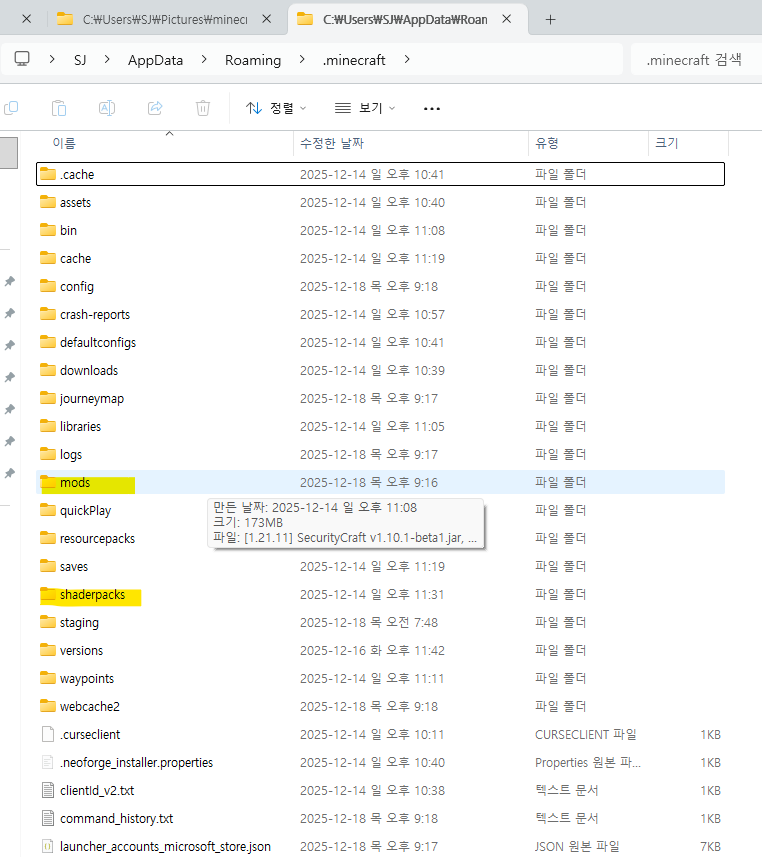Select the crash-reports folder
This screenshot has width=762, height=857.
pyautogui.click(x=380, y=314)
